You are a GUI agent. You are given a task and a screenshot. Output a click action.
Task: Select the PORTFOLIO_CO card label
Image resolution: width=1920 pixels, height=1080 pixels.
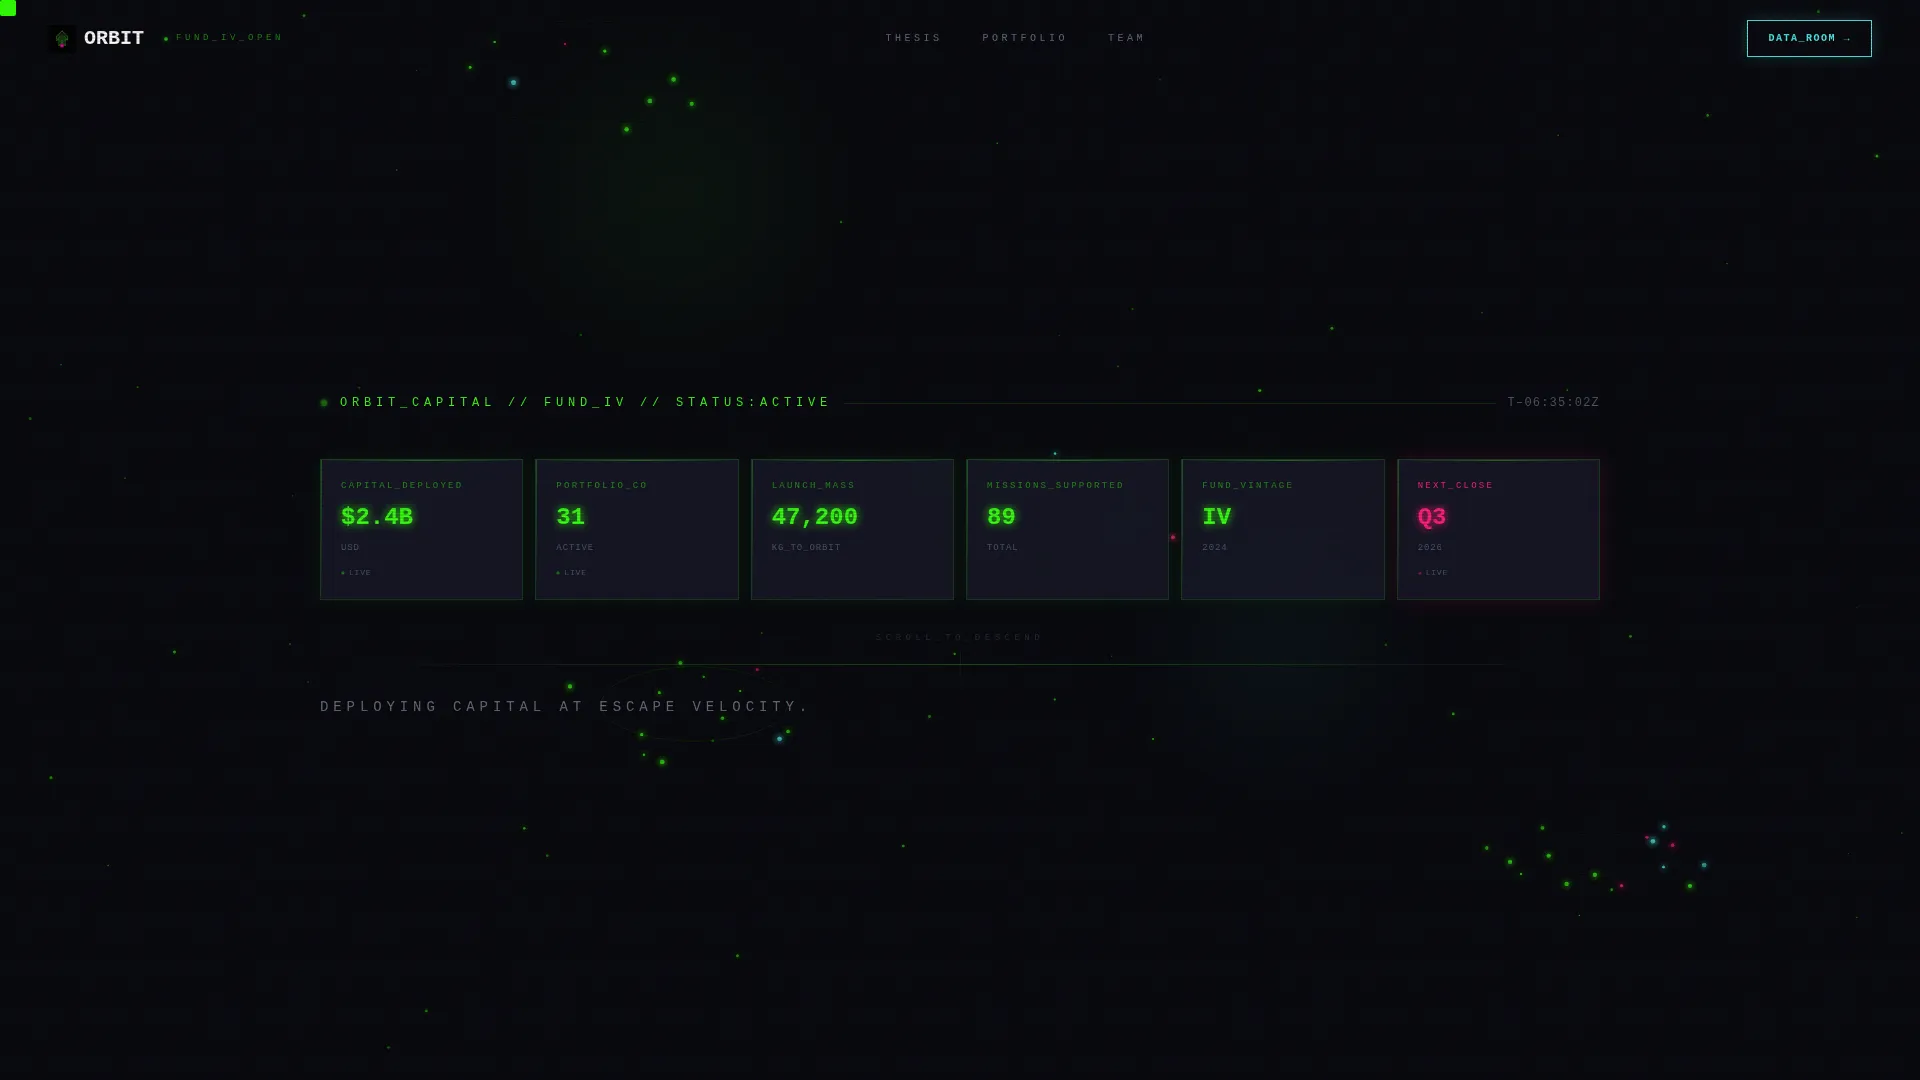click(x=602, y=485)
